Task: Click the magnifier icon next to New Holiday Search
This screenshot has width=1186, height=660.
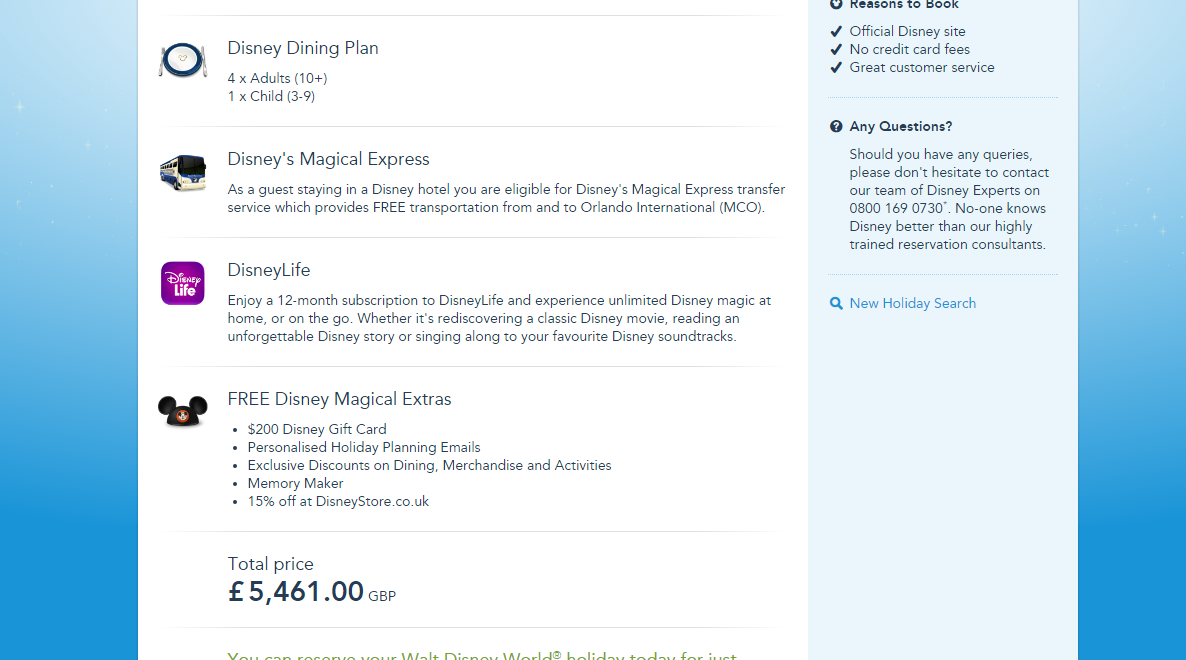Action: pos(836,303)
